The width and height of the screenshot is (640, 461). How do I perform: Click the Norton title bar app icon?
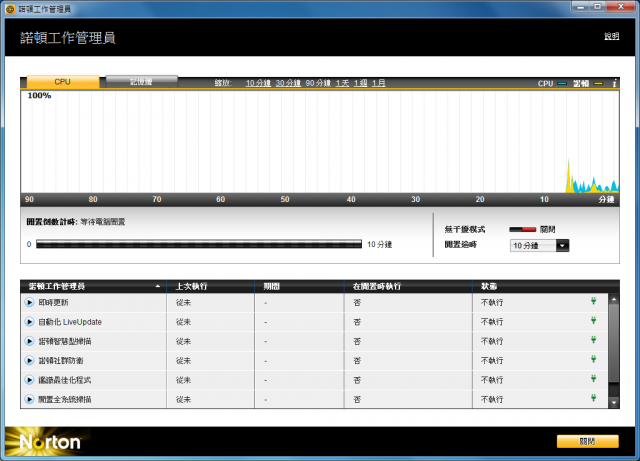click(10, 9)
